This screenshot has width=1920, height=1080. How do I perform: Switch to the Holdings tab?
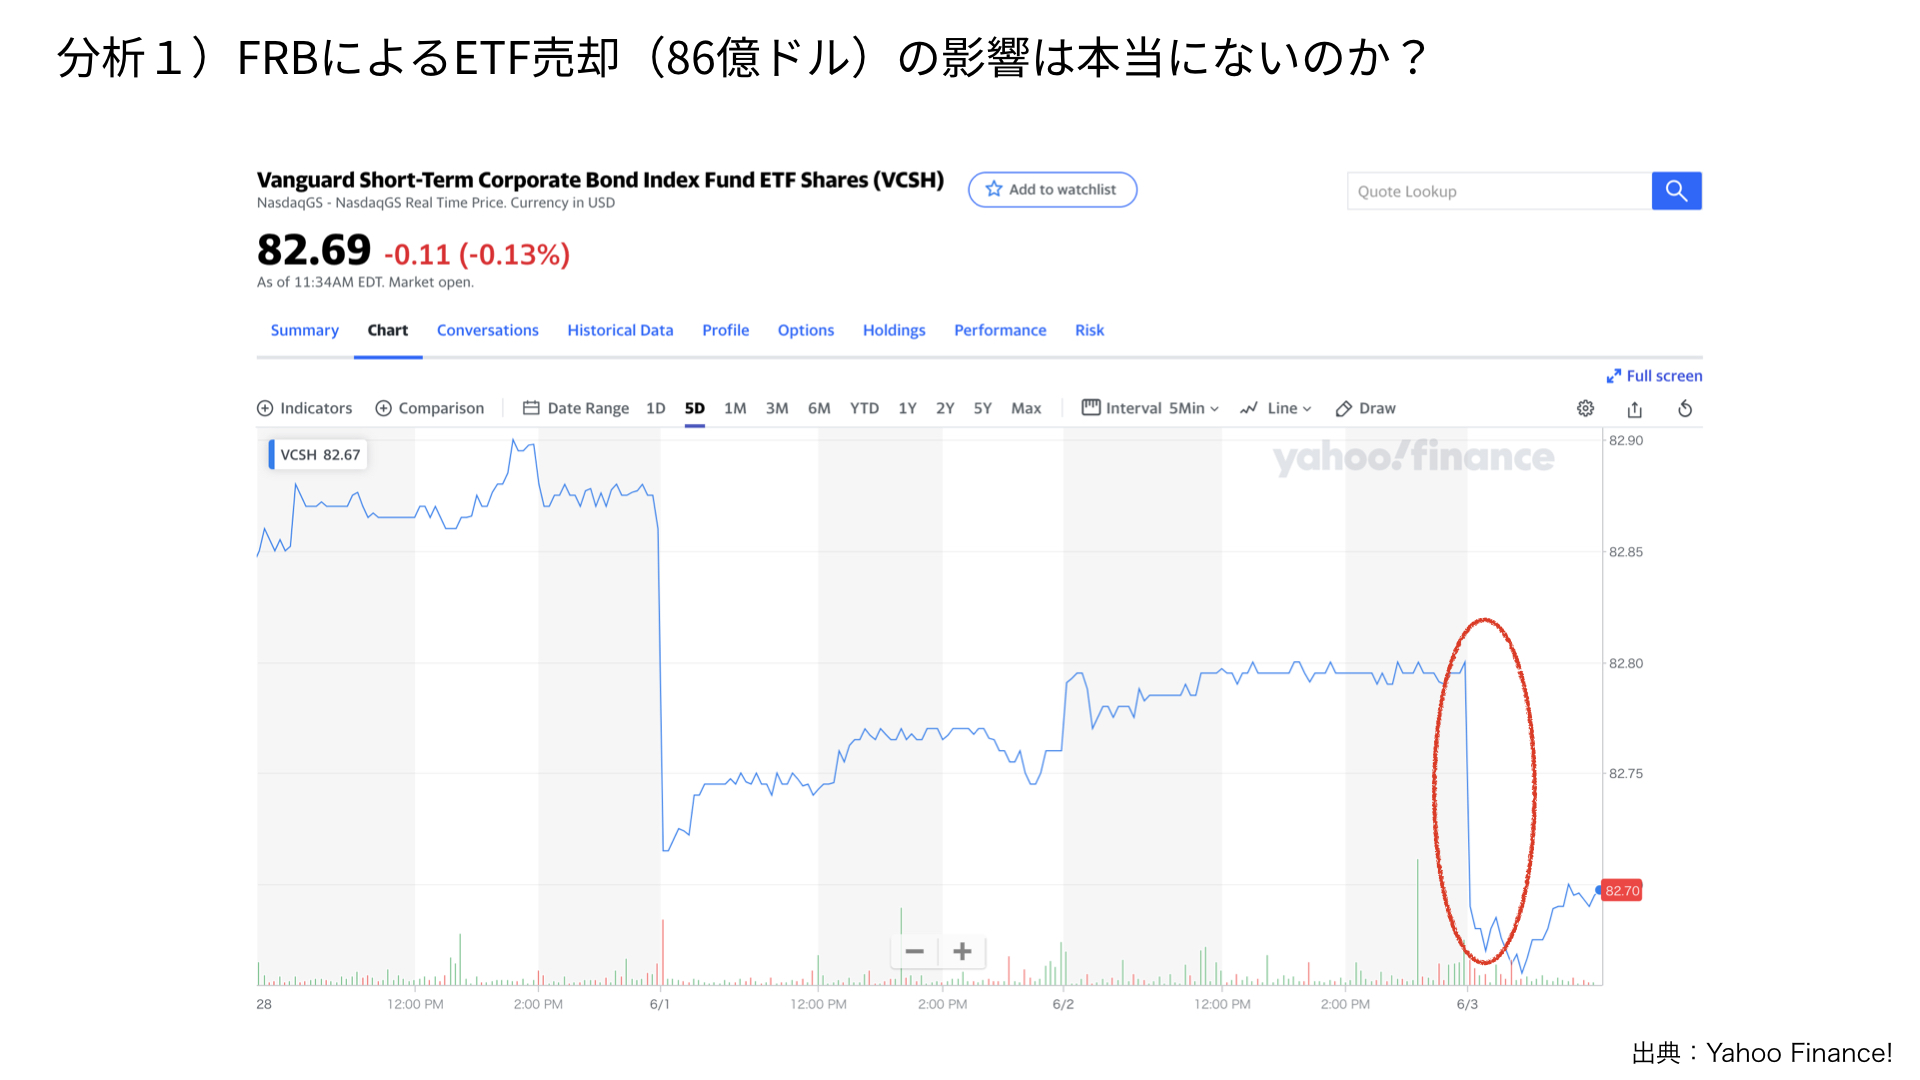[894, 330]
